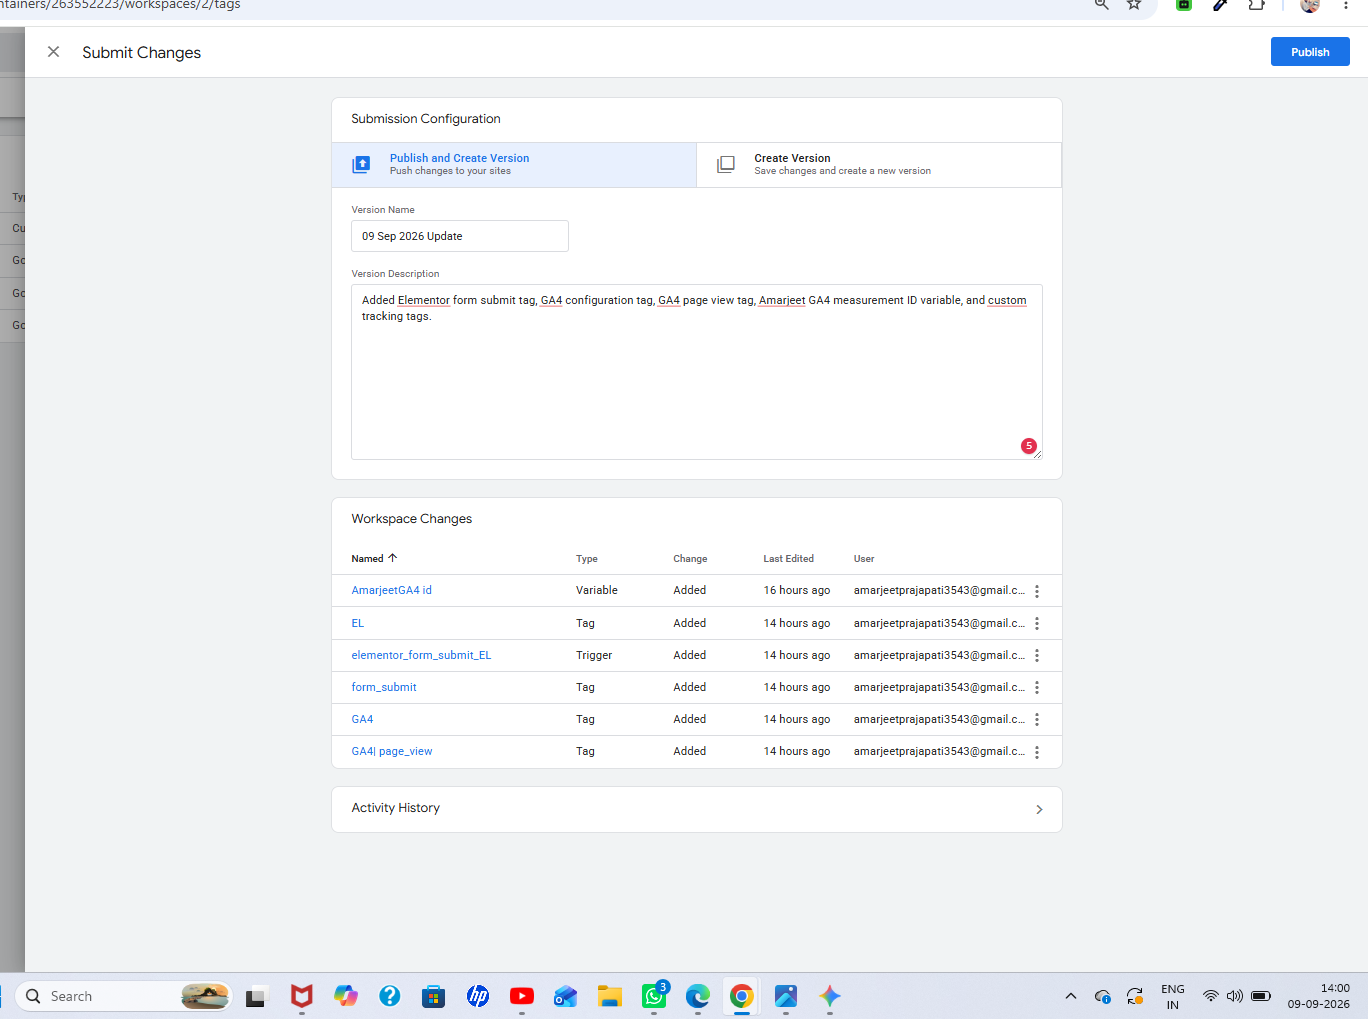Open WhatsApp from the taskbar
This screenshot has height=1019, width=1368.
655,996
